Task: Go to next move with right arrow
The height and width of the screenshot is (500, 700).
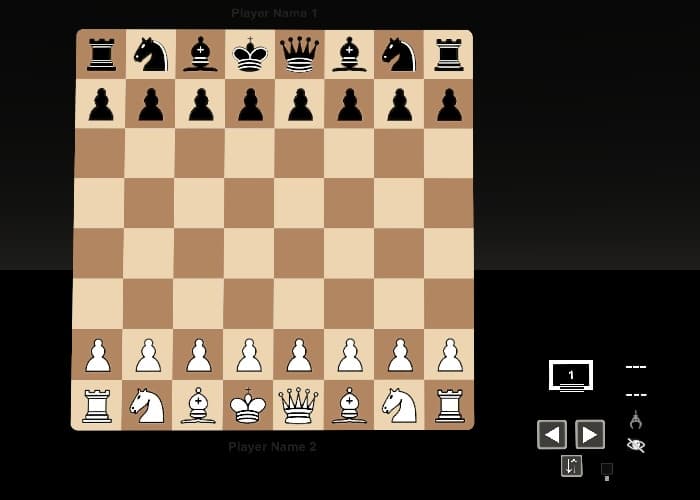Action: click(x=590, y=434)
